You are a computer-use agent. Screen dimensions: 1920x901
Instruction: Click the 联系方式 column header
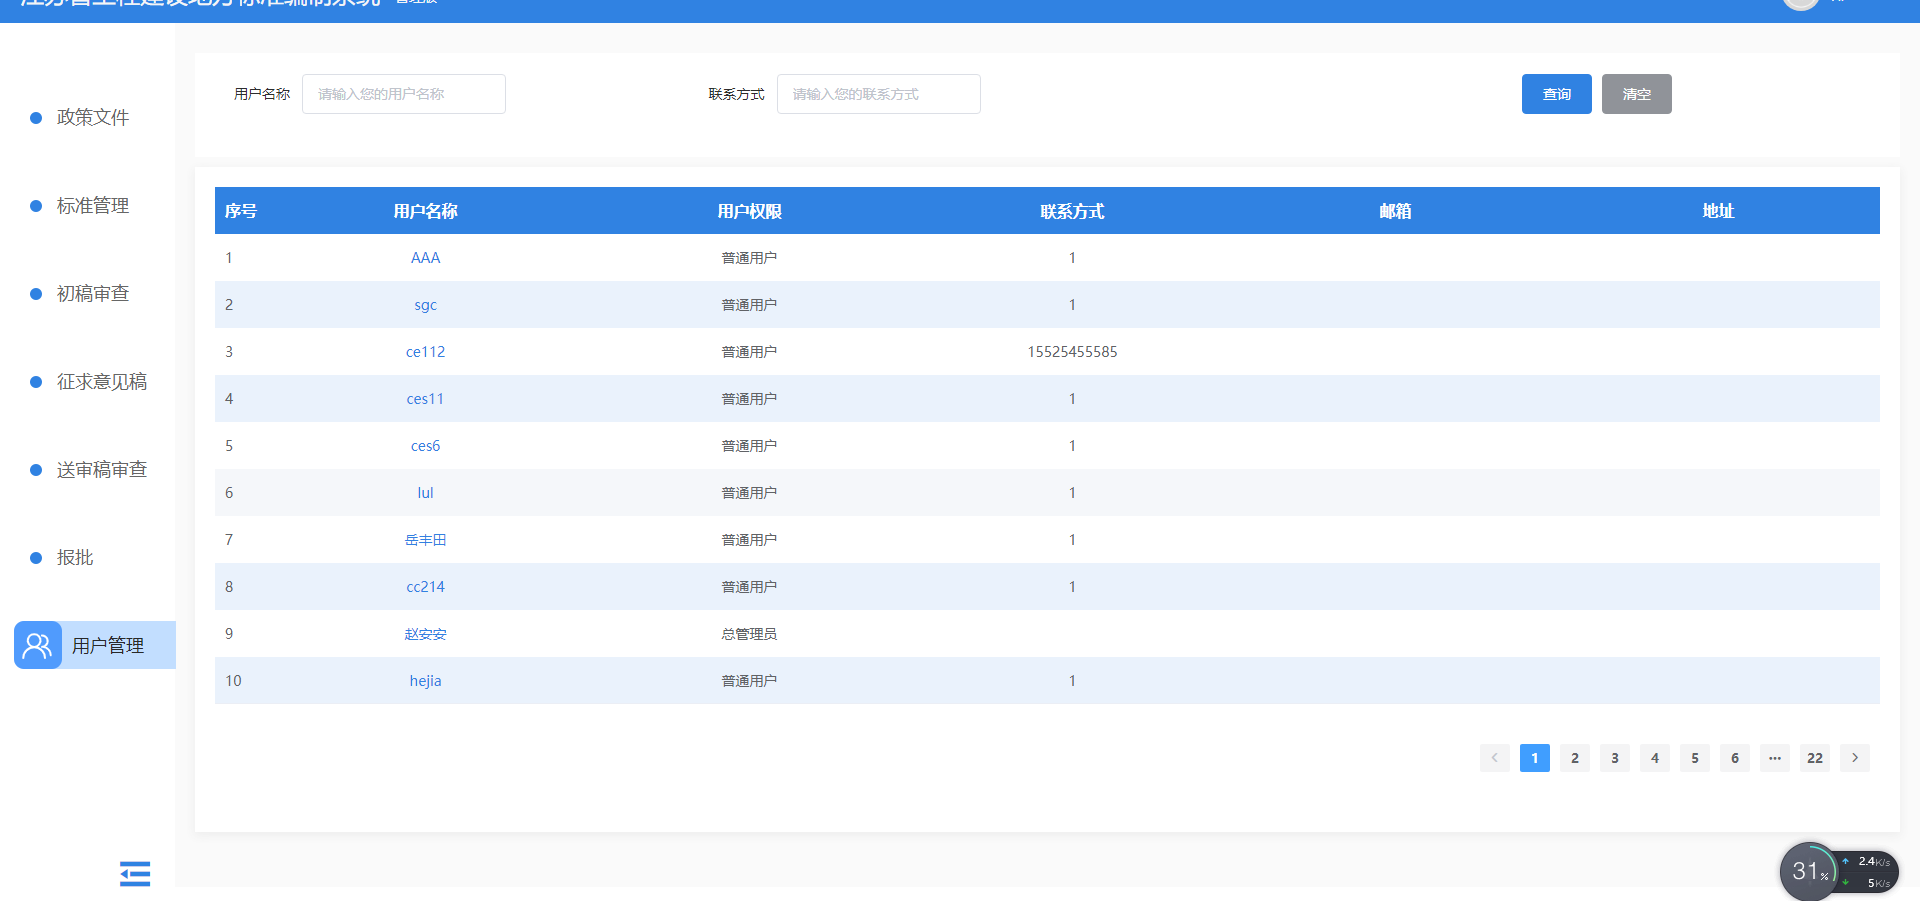click(x=1072, y=211)
